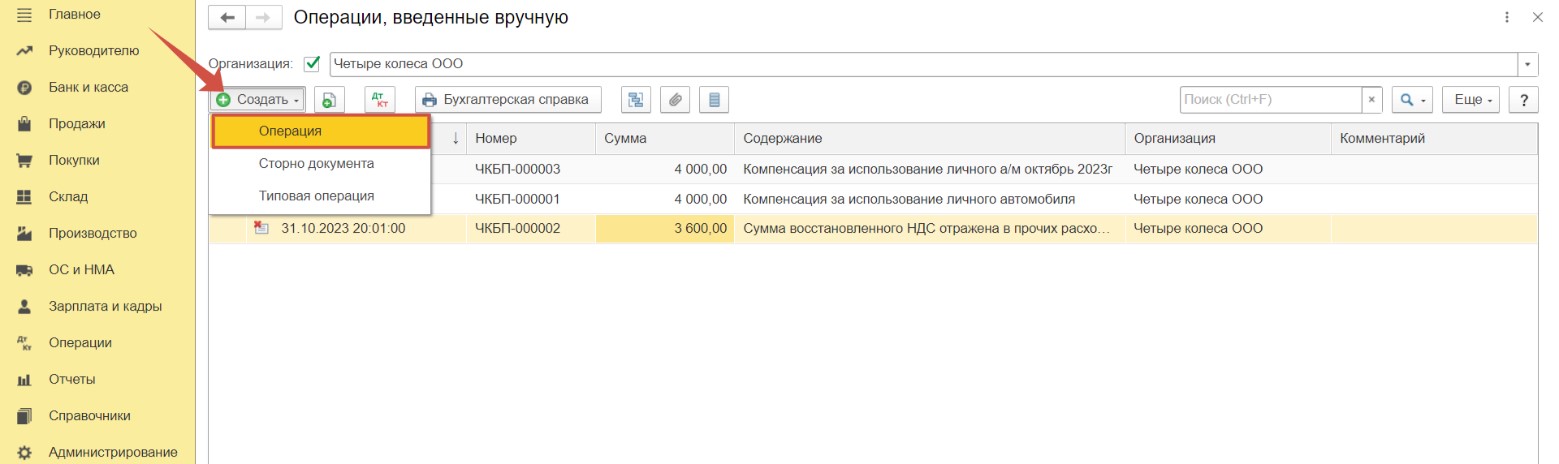Image resolution: width=1559 pixels, height=464 pixels.
Task: Click the copy document icon next to Создать
Action: (x=329, y=100)
